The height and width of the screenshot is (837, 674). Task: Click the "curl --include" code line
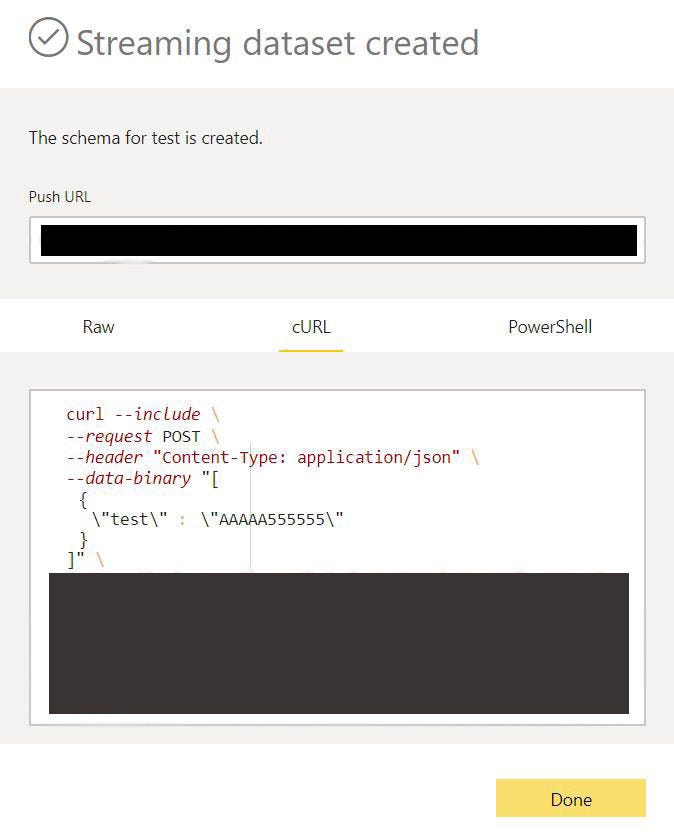133,414
